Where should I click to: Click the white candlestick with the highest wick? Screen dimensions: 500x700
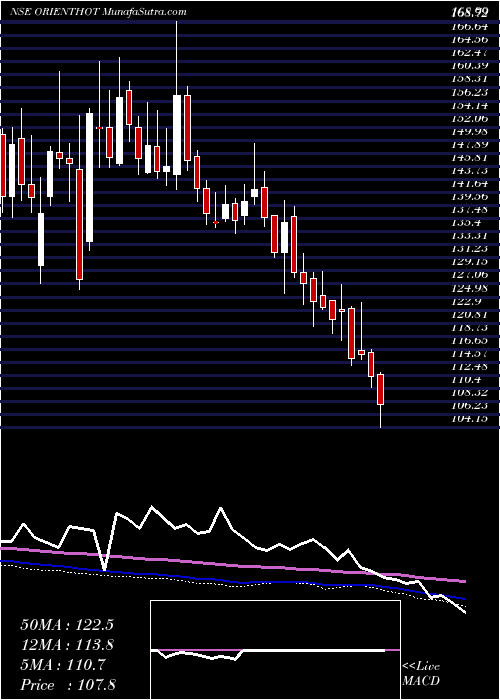click(x=177, y=135)
